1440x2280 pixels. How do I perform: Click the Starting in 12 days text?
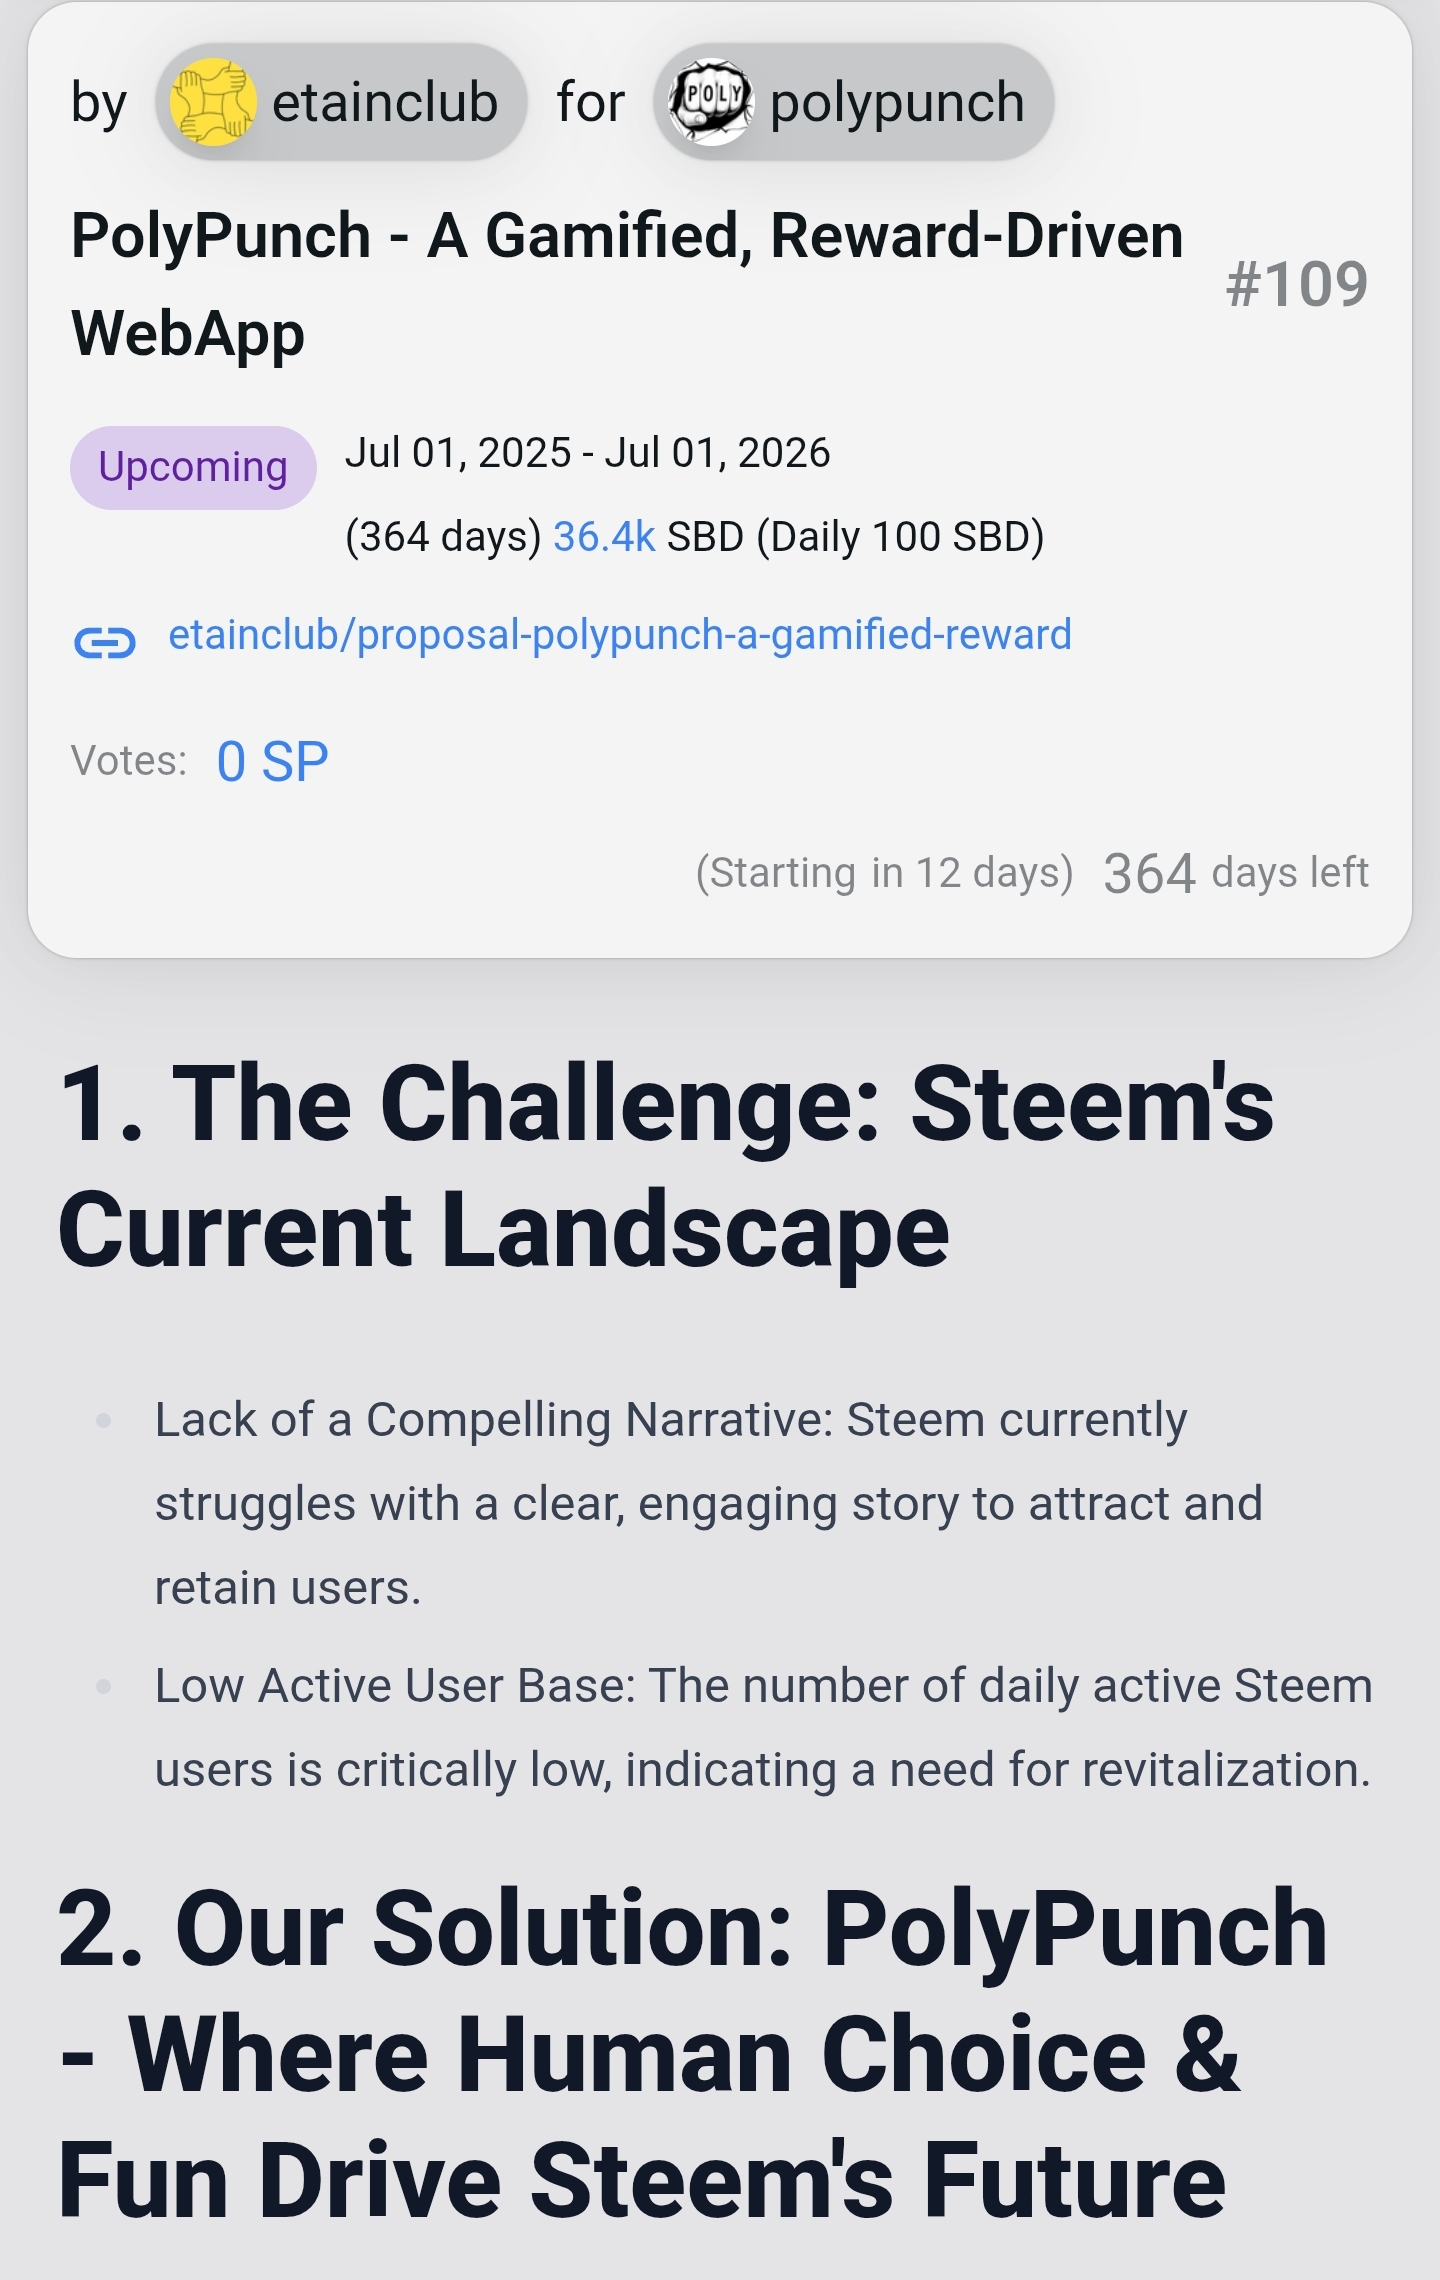coord(884,873)
